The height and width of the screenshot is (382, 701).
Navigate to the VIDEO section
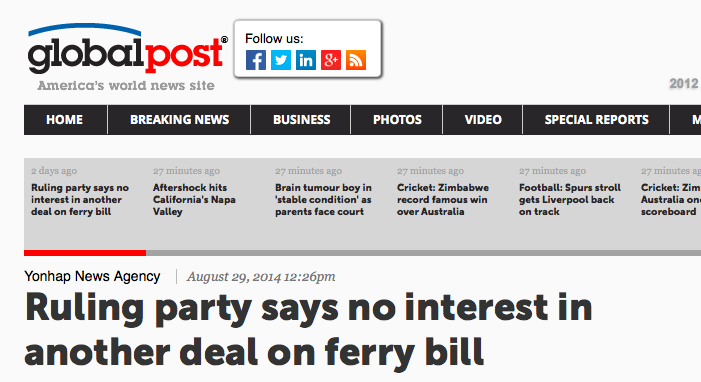[483, 120]
